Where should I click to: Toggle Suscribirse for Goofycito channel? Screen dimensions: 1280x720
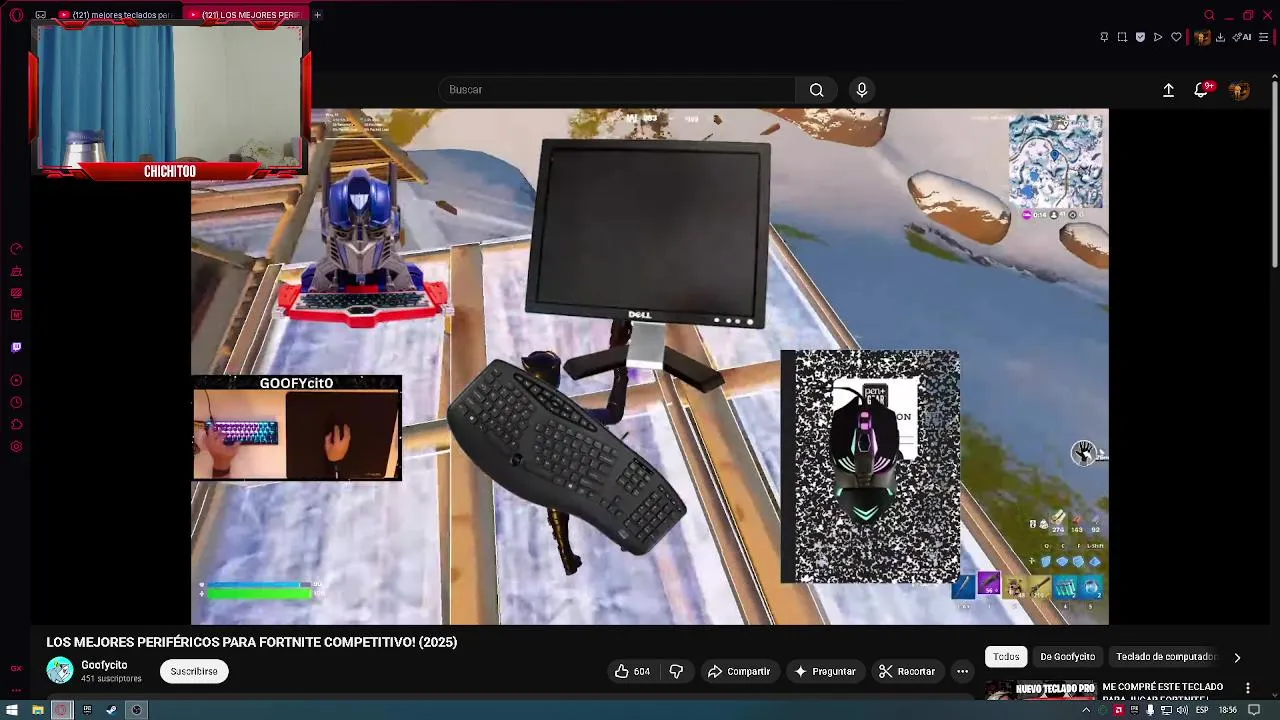[194, 671]
